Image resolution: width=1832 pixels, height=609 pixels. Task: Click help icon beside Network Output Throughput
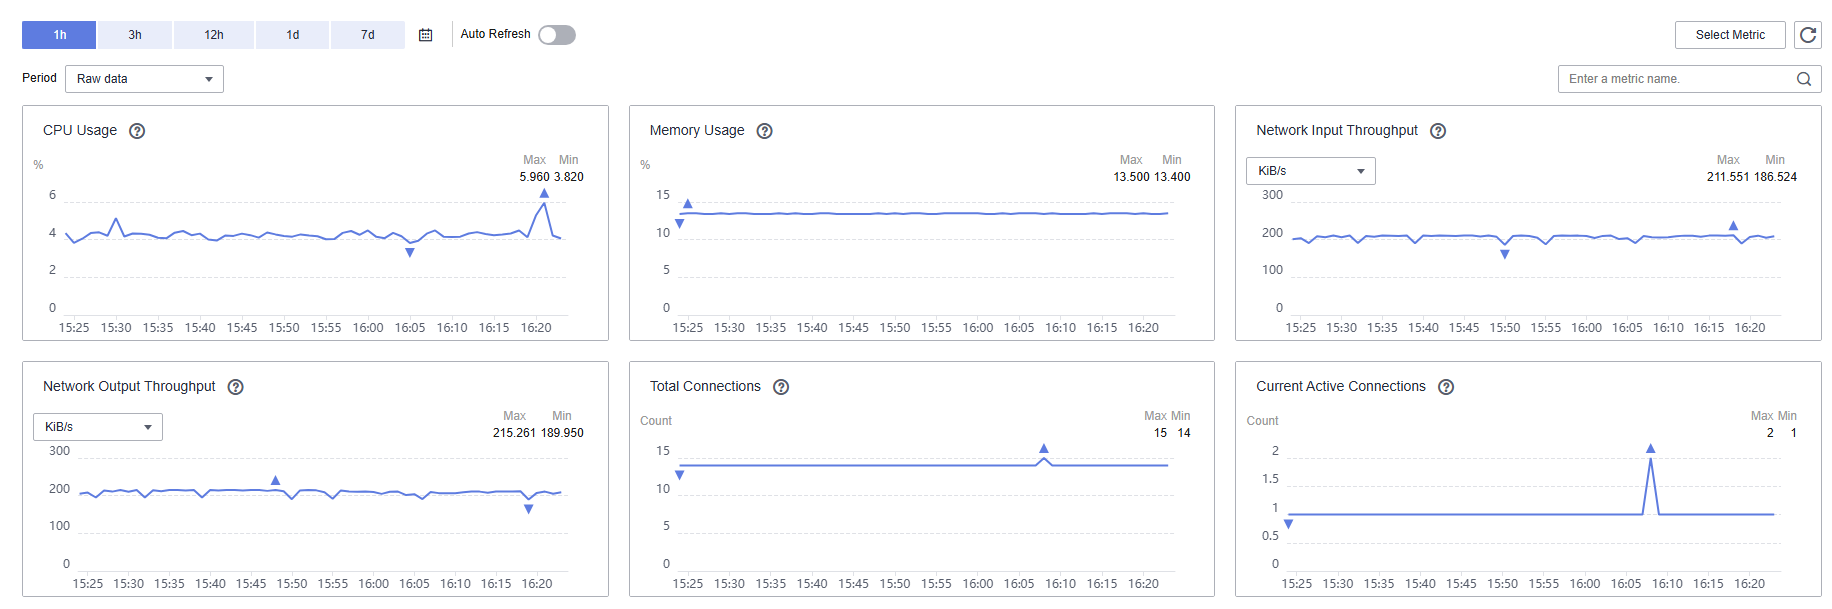[236, 387]
